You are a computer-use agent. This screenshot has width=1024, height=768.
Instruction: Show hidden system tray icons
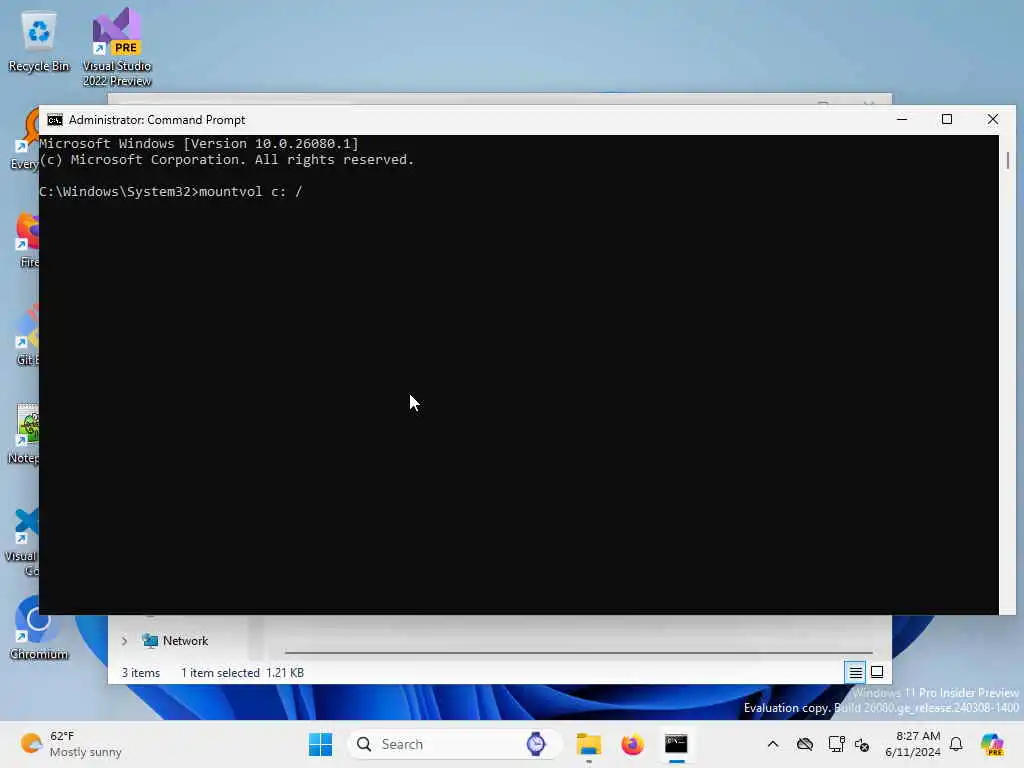773,744
